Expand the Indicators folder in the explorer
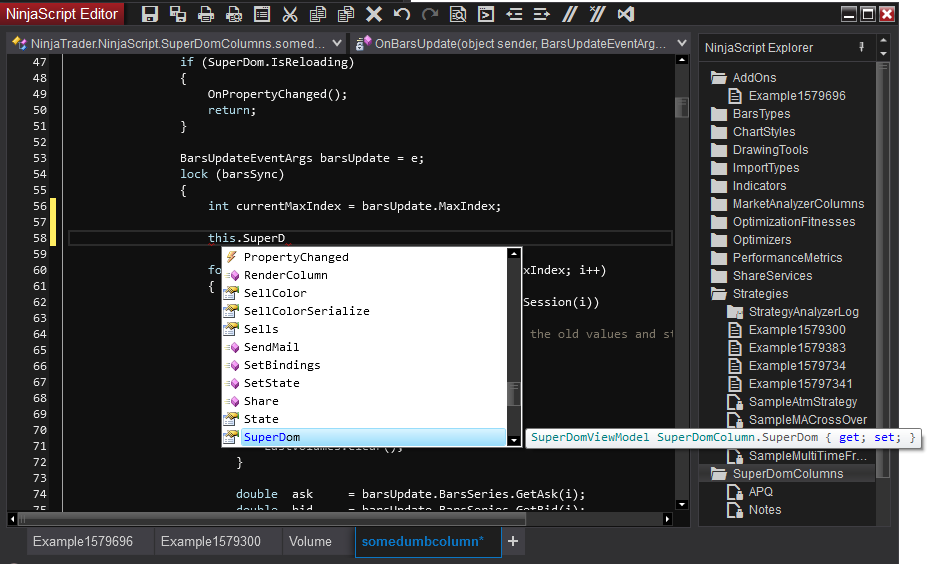 pos(759,186)
